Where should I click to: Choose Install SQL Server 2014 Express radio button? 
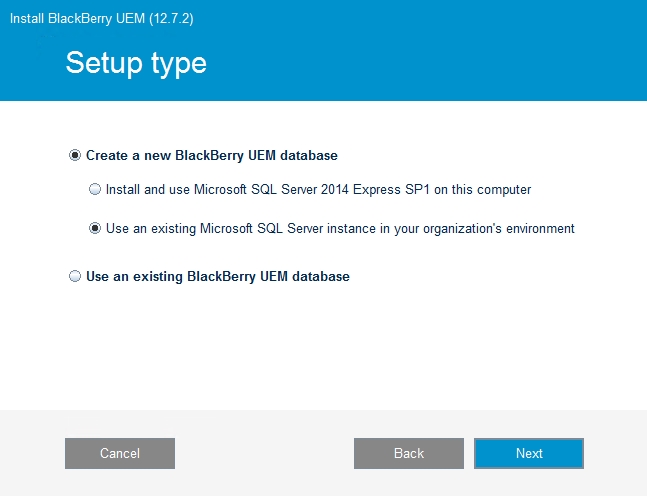[95, 189]
